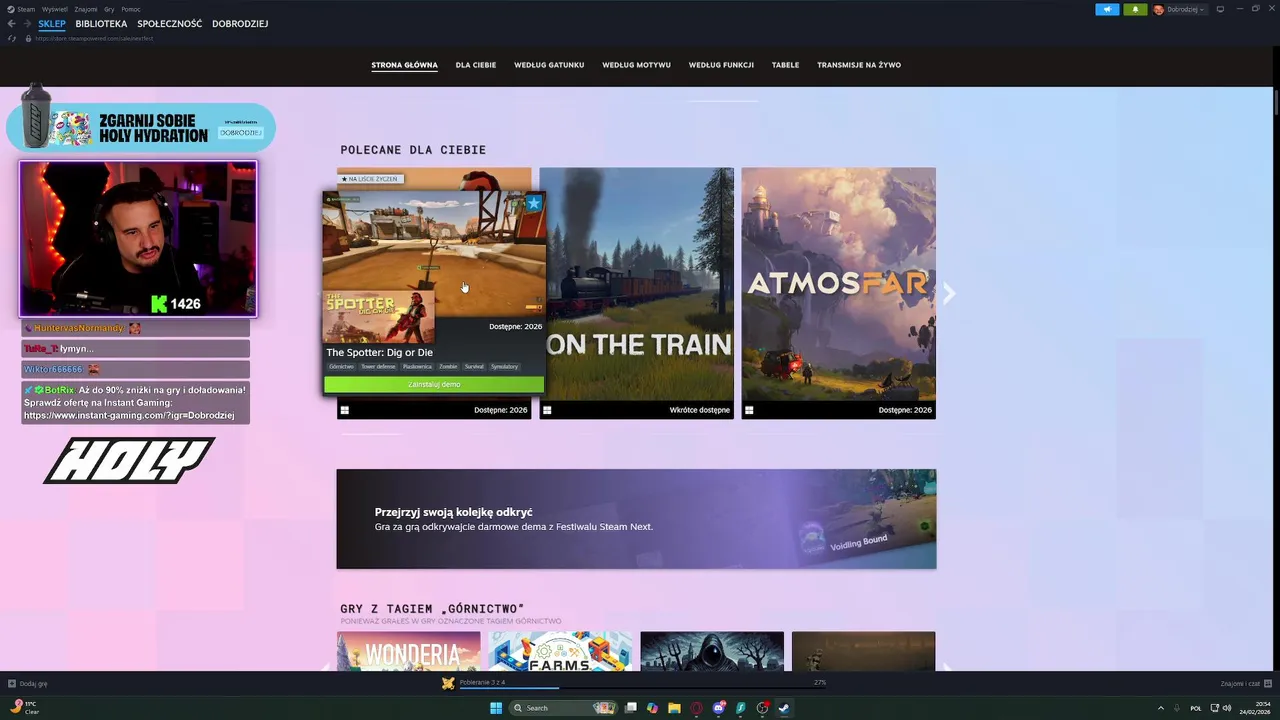Click the Znajomi i czat icon
This screenshot has width=1280, height=720.
coord(1267,684)
